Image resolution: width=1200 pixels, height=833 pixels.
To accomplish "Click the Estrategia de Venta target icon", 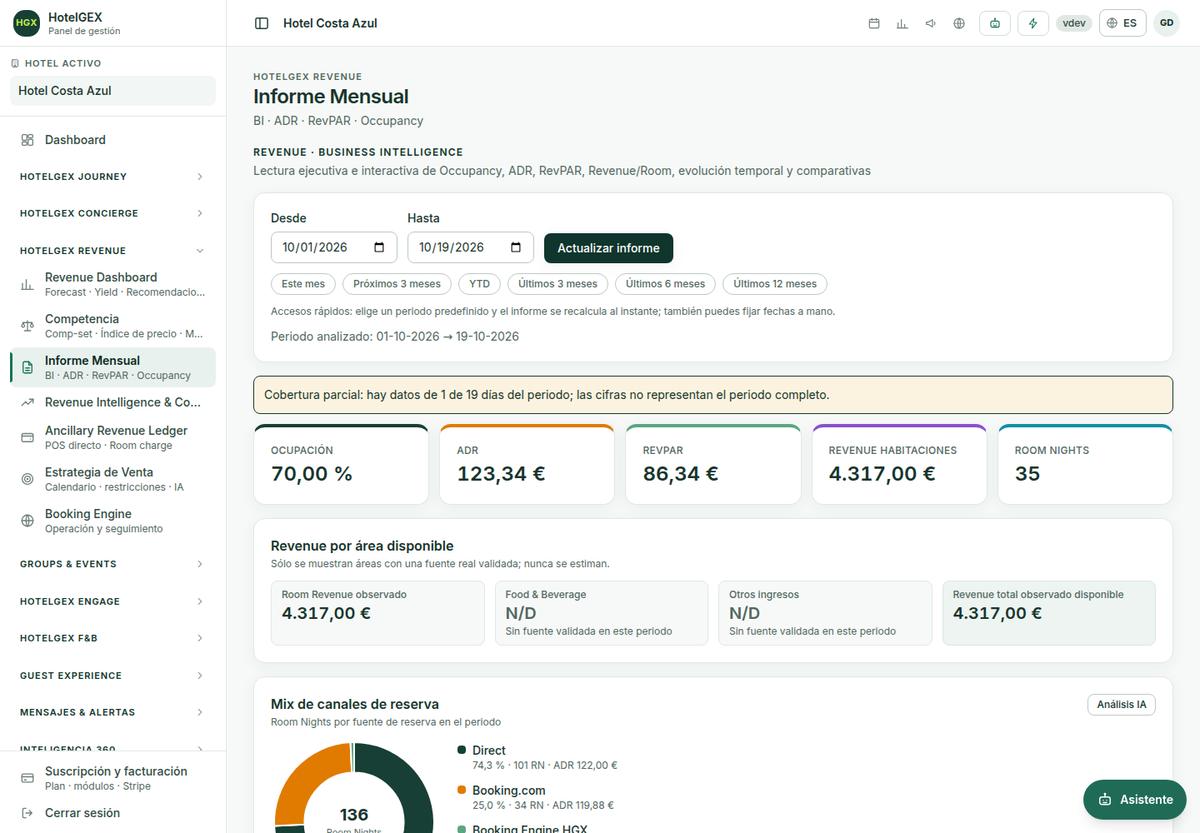I will pyautogui.click(x=27, y=479).
